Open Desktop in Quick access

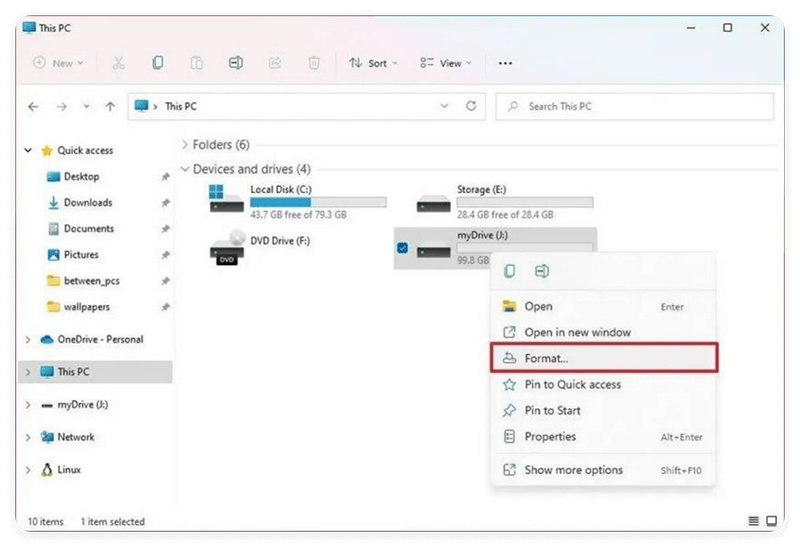82,177
